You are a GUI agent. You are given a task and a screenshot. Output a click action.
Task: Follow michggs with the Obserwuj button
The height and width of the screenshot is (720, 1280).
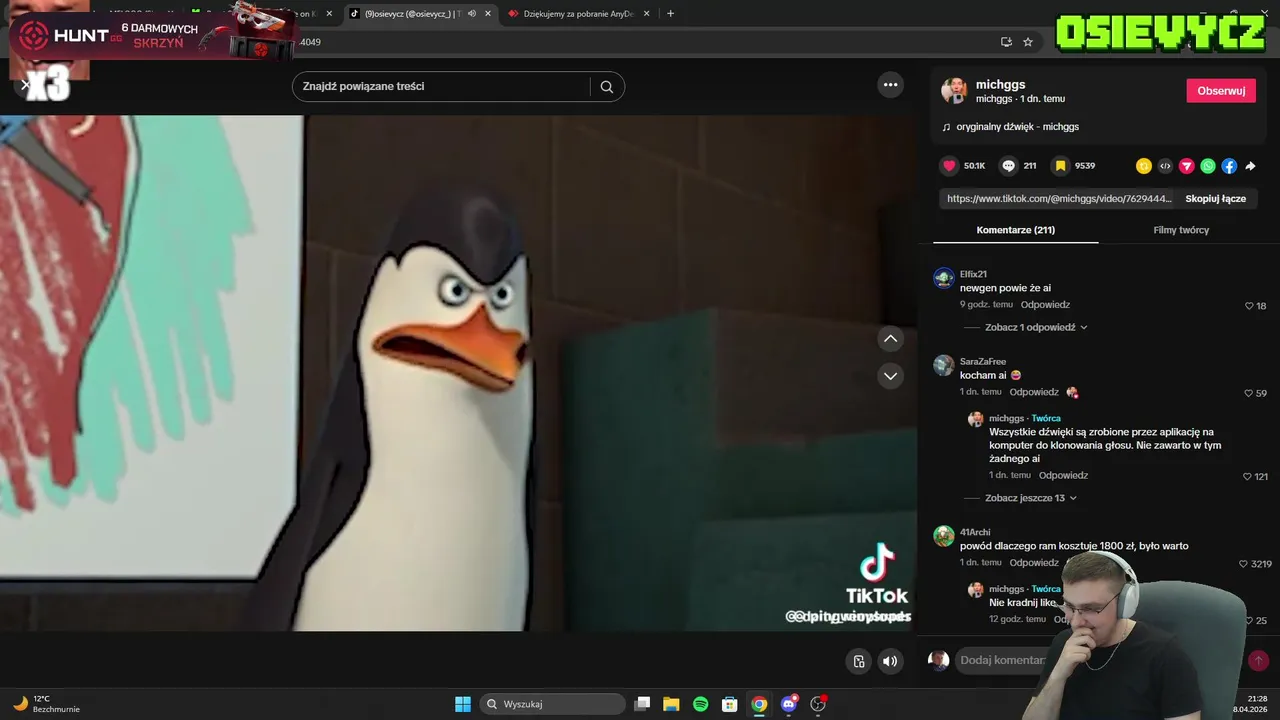(x=1221, y=91)
